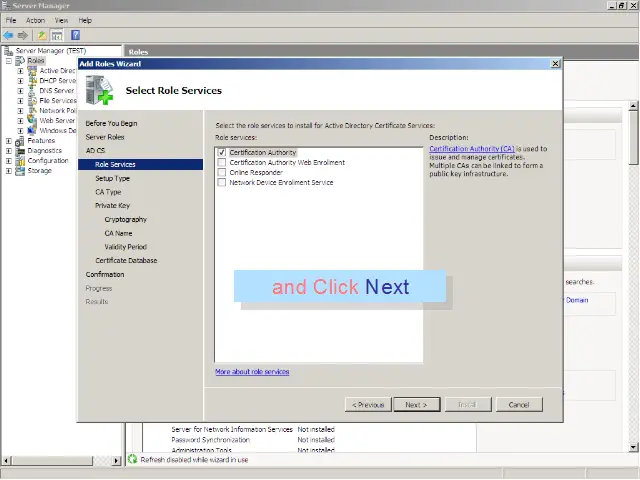Select Private Key in wizard steps
640x480 pixels.
112,205
